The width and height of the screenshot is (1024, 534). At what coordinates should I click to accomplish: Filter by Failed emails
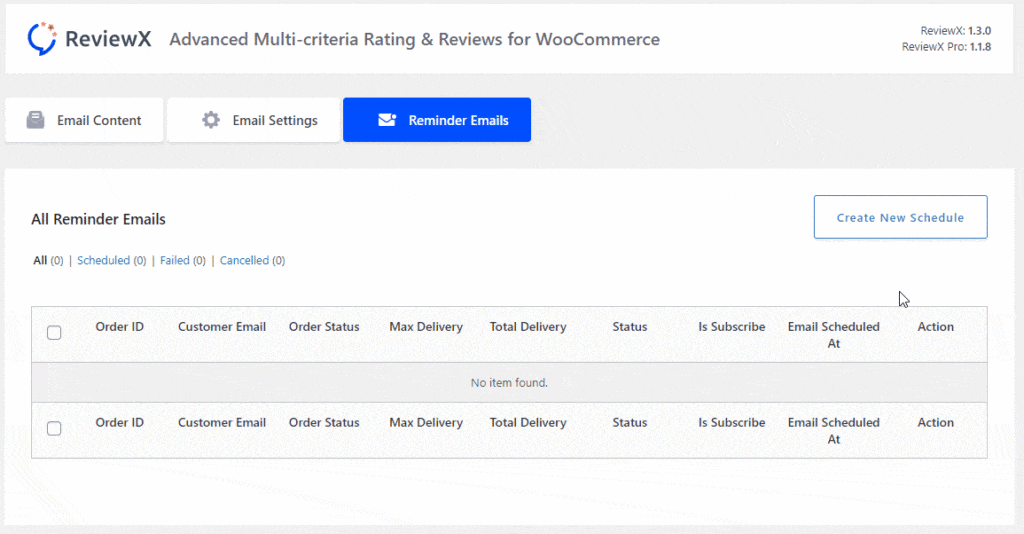pyautogui.click(x=174, y=260)
